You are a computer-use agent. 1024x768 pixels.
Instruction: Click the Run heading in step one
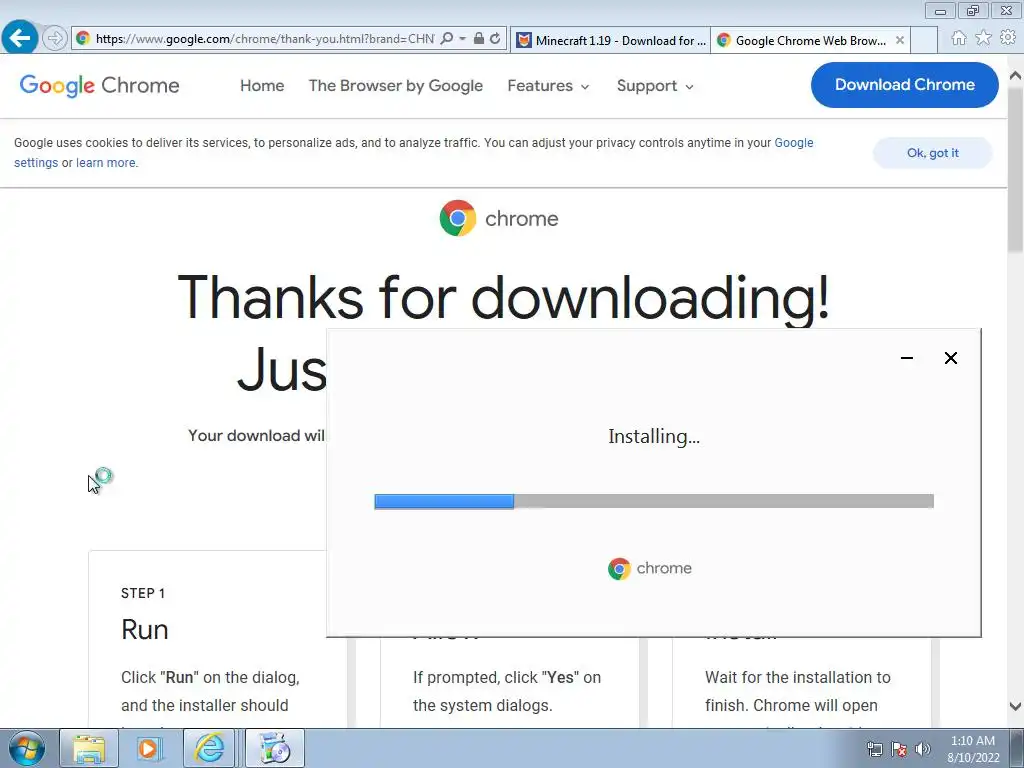point(145,630)
